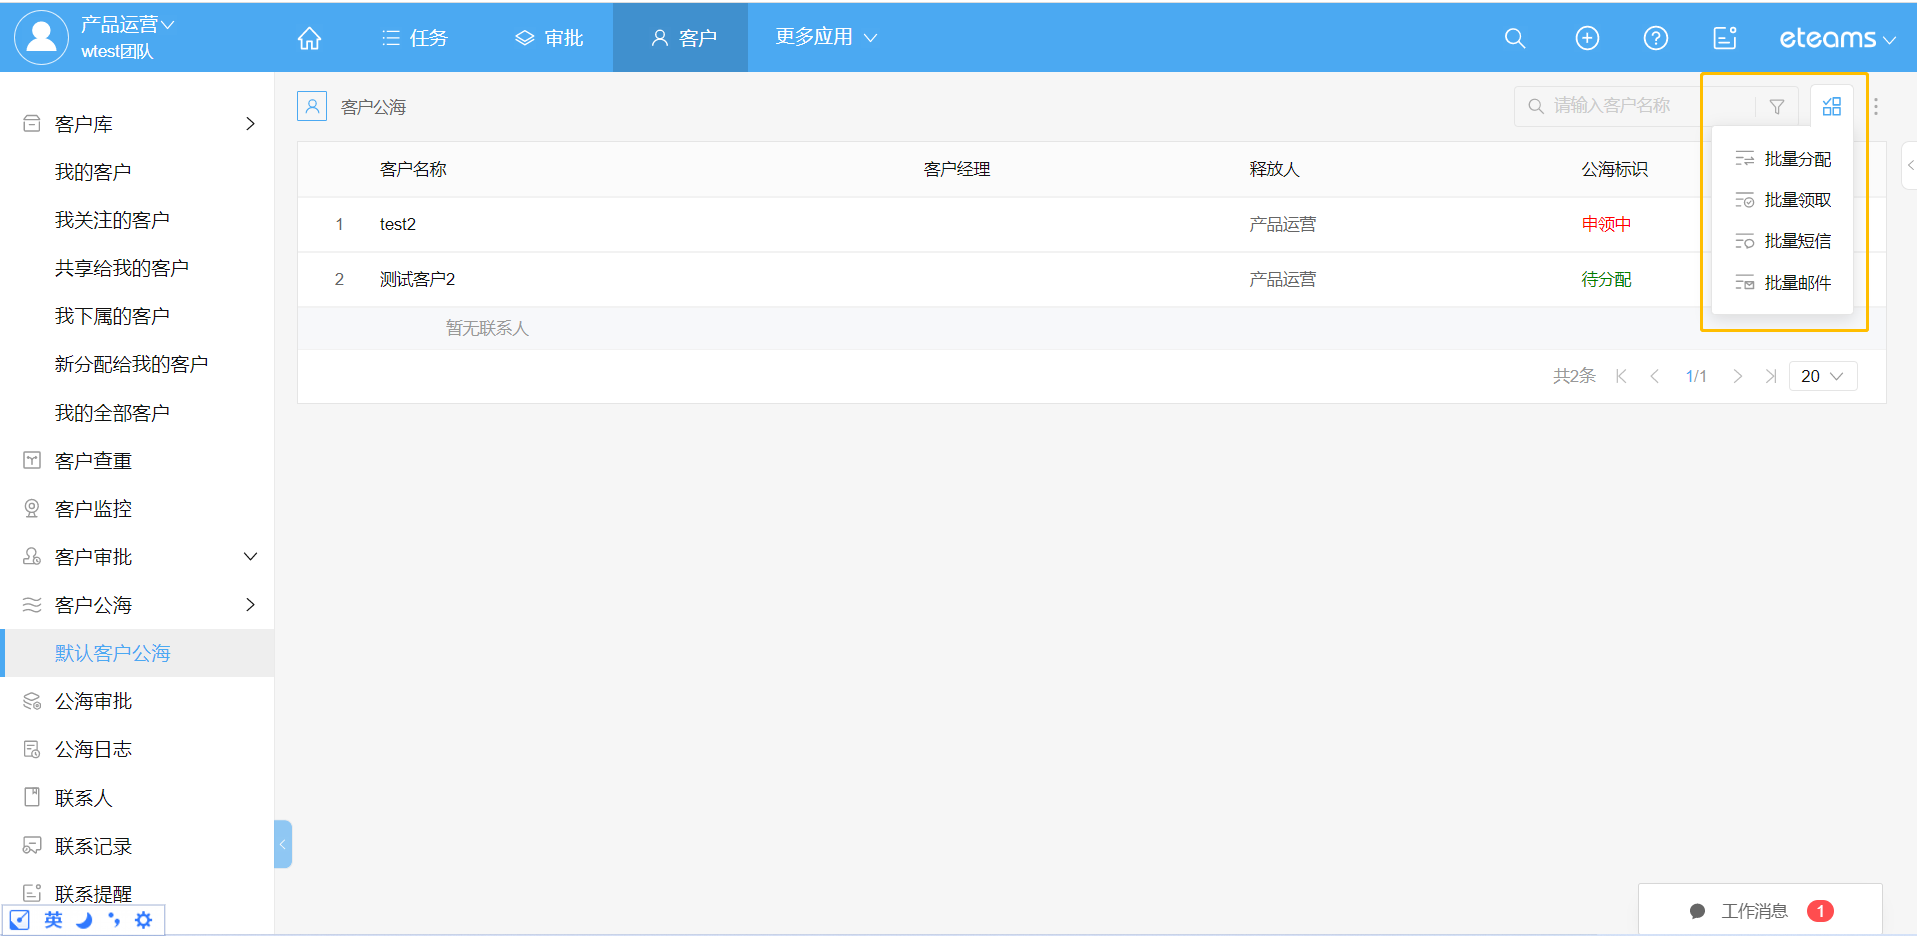The image size is (1917, 936).
Task: Click the home icon in top bar
Action: coord(309,38)
